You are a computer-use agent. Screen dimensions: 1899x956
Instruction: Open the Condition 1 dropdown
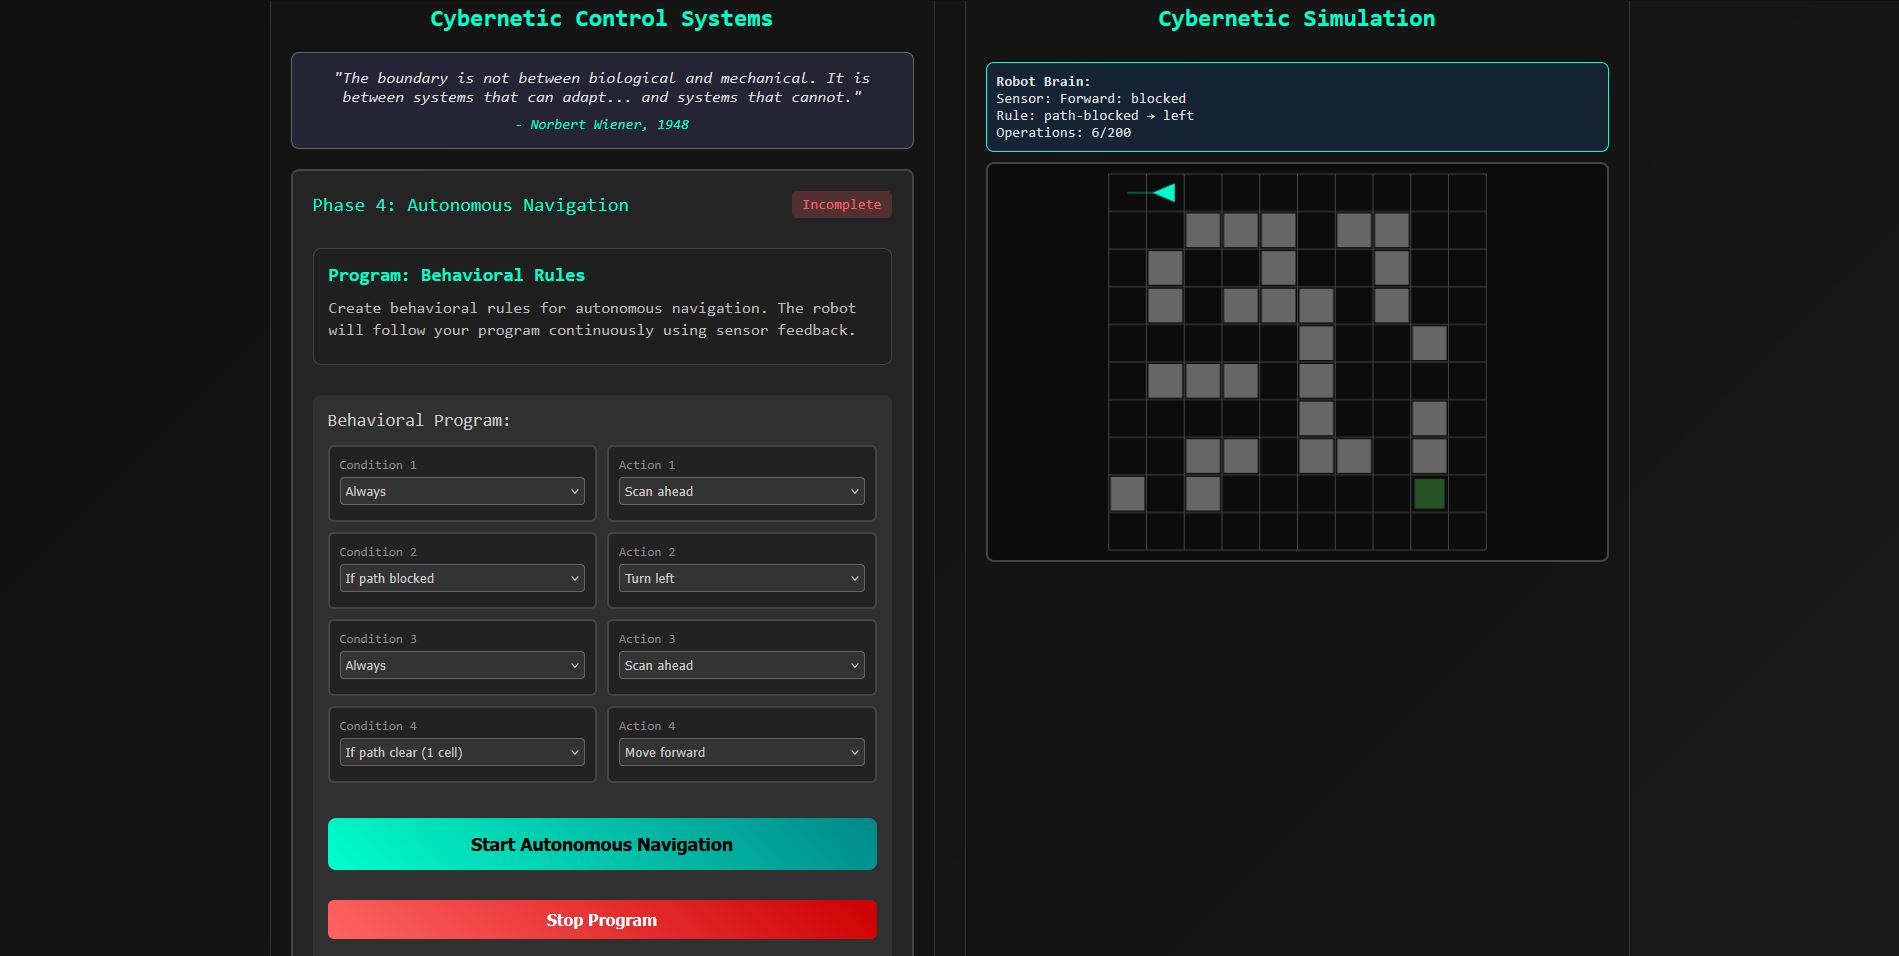[462, 491]
